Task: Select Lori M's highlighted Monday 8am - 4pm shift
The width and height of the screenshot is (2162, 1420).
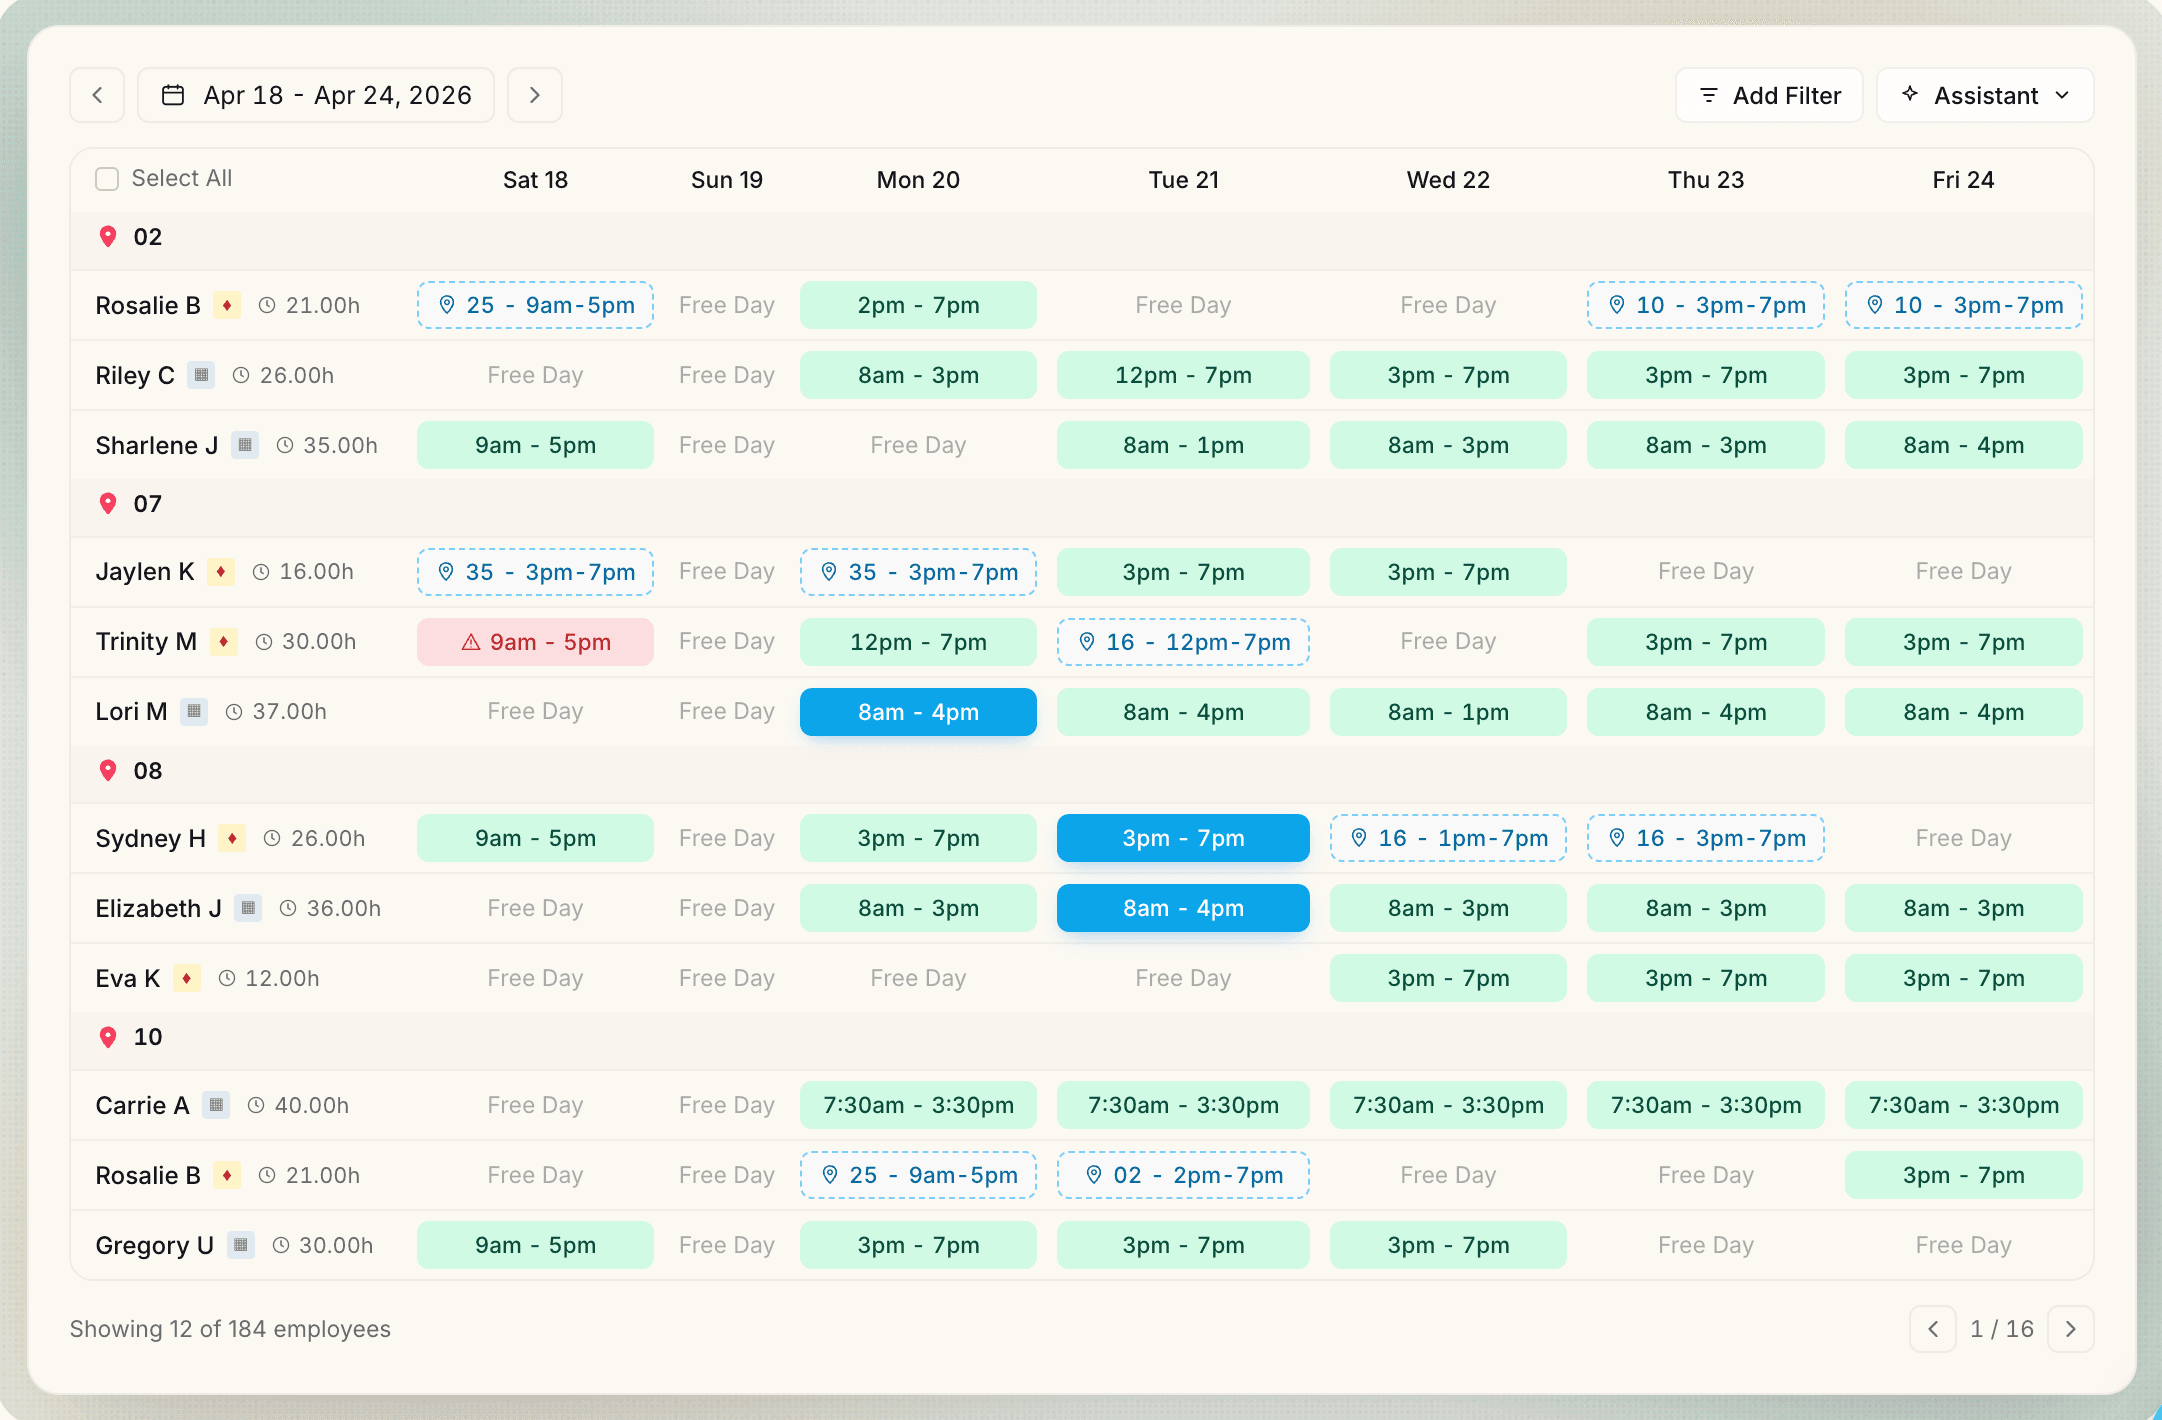Action: coord(918,712)
